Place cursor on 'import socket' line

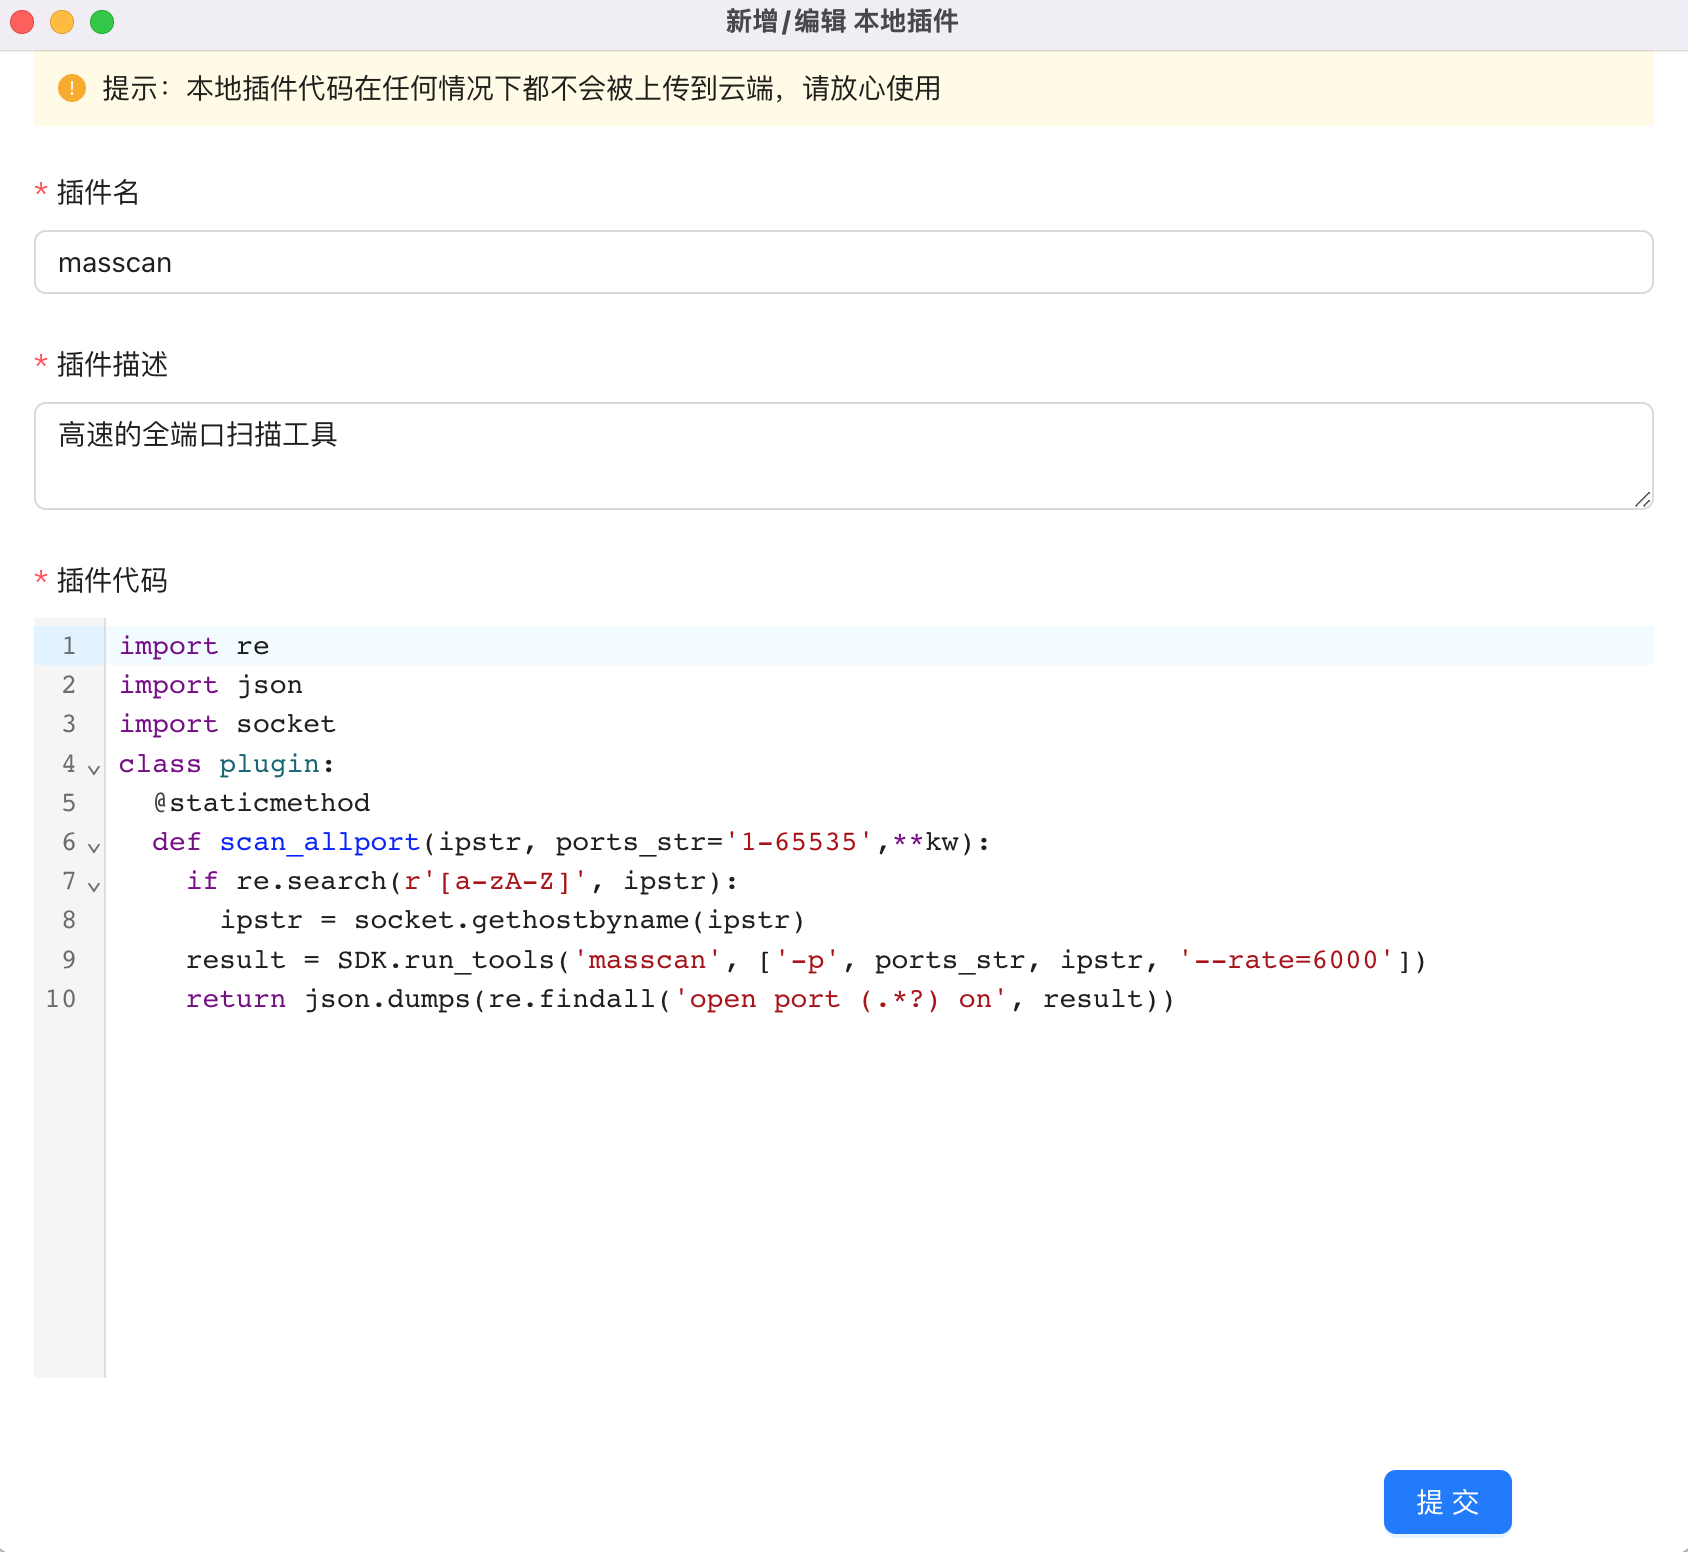[227, 724]
